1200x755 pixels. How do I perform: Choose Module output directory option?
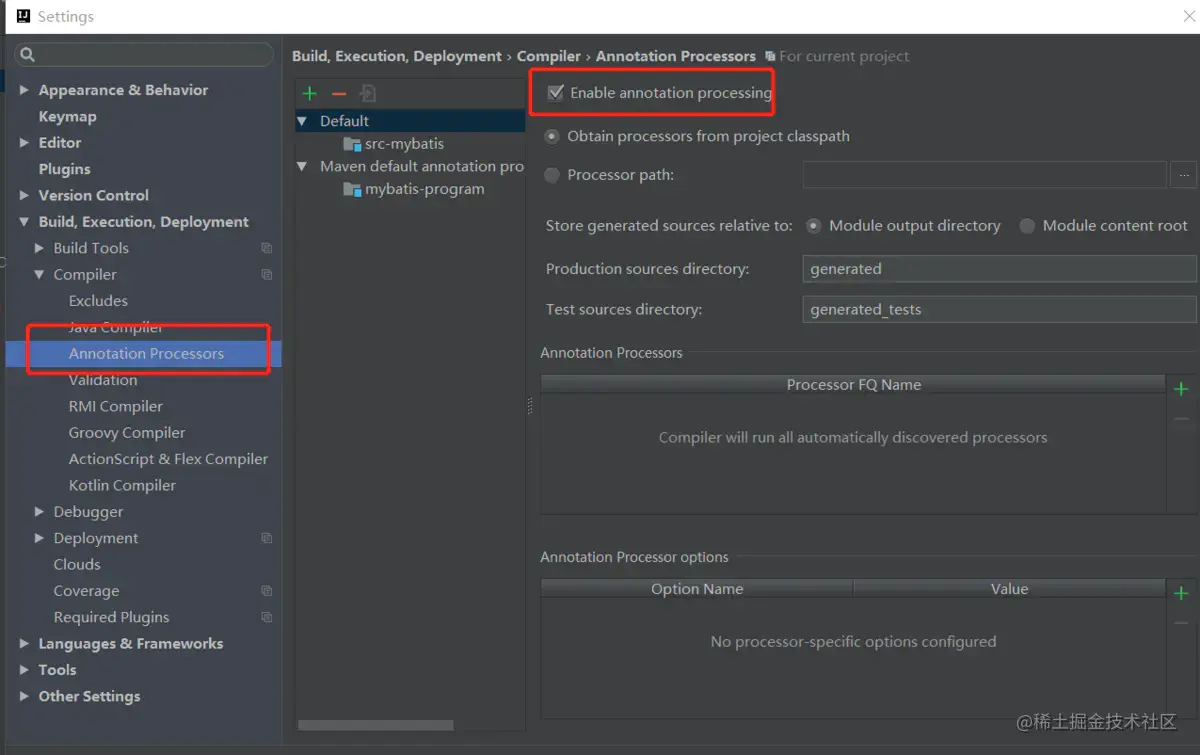[814, 226]
